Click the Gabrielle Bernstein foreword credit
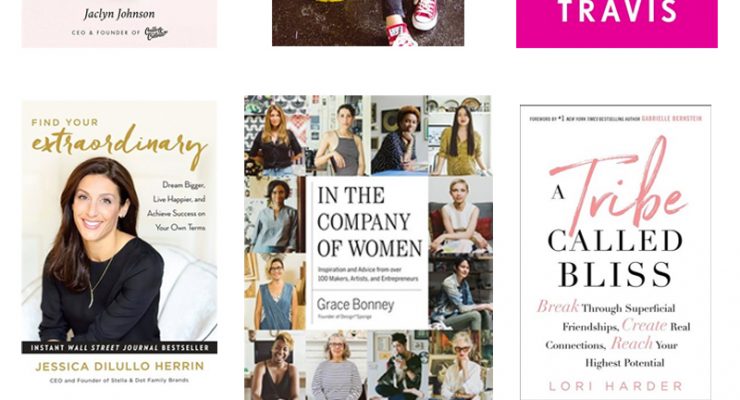Viewport: 740px width, 400px height. tap(615, 119)
